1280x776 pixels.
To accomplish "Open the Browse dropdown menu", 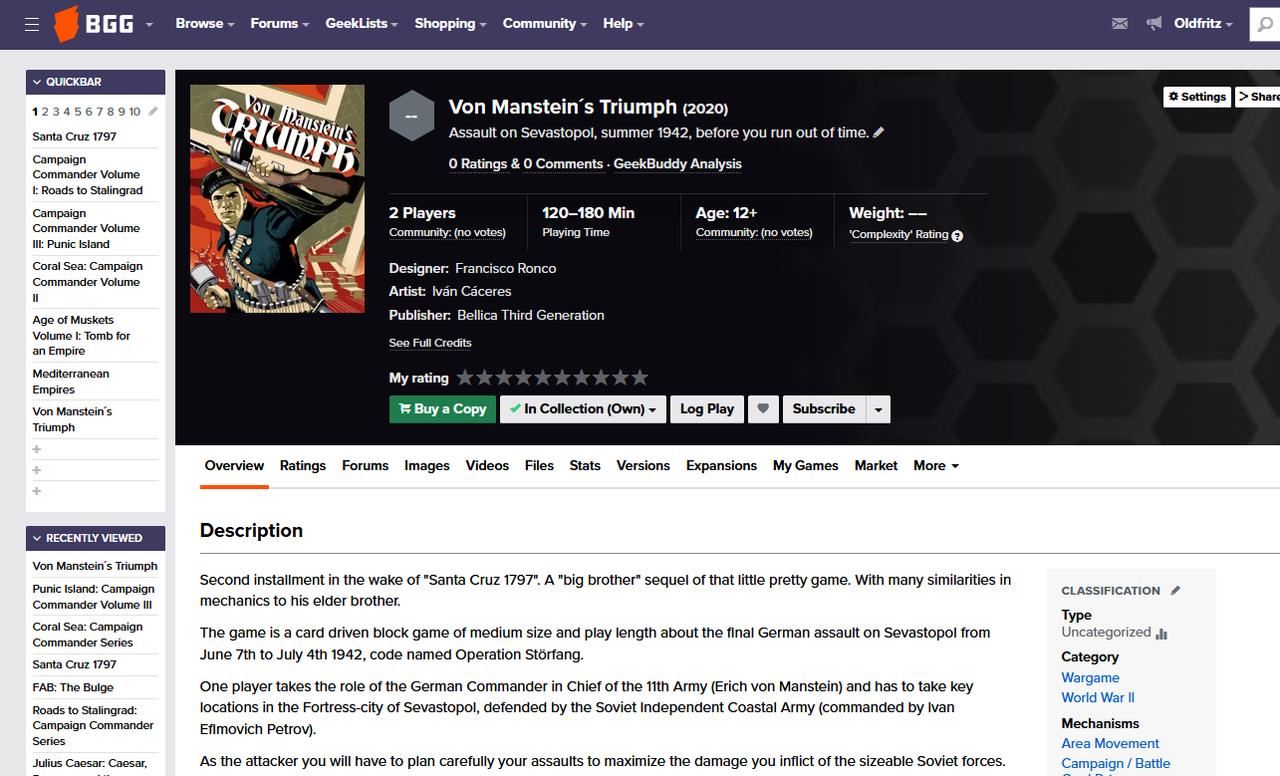I will coord(205,24).
